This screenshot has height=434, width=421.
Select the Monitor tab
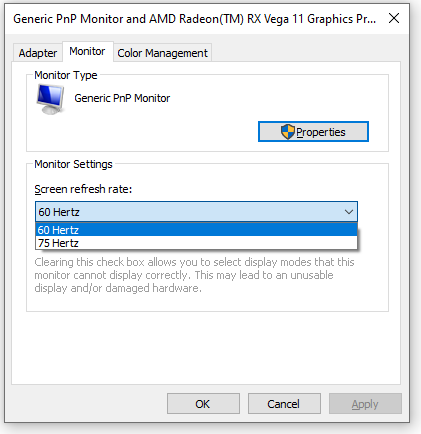click(x=87, y=51)
